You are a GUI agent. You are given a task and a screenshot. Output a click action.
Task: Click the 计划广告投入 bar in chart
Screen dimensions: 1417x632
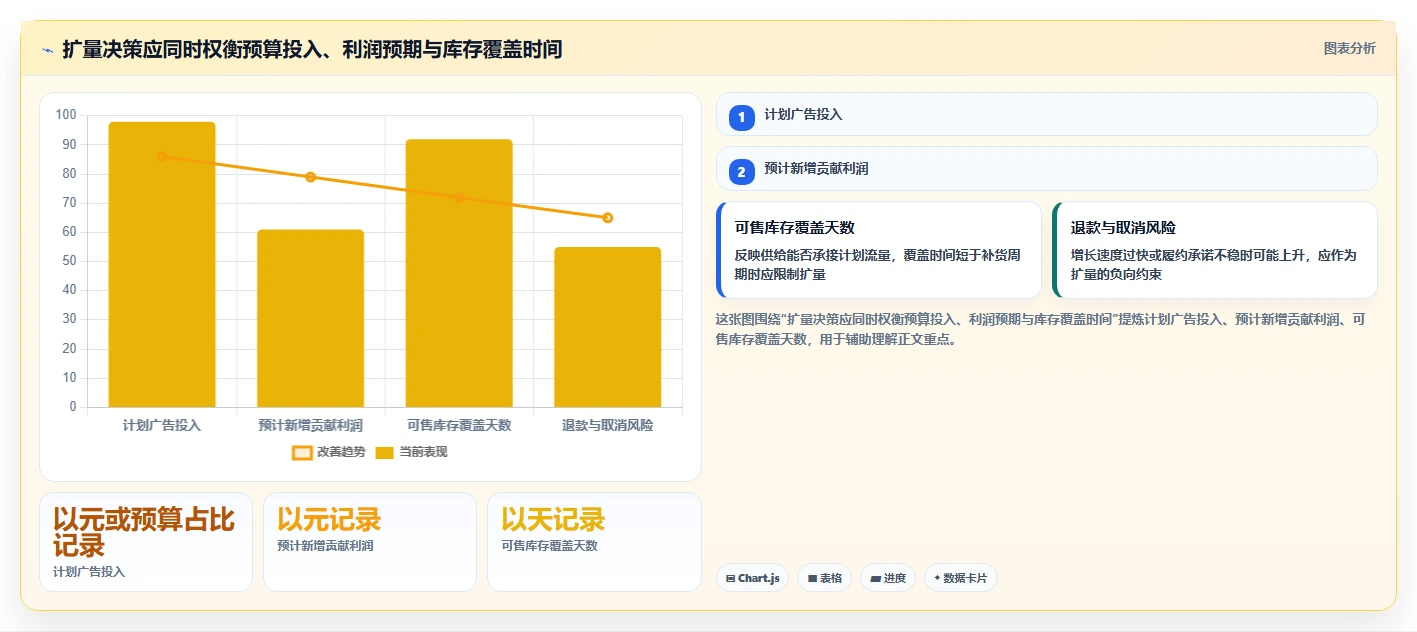(x=162, y=265)
